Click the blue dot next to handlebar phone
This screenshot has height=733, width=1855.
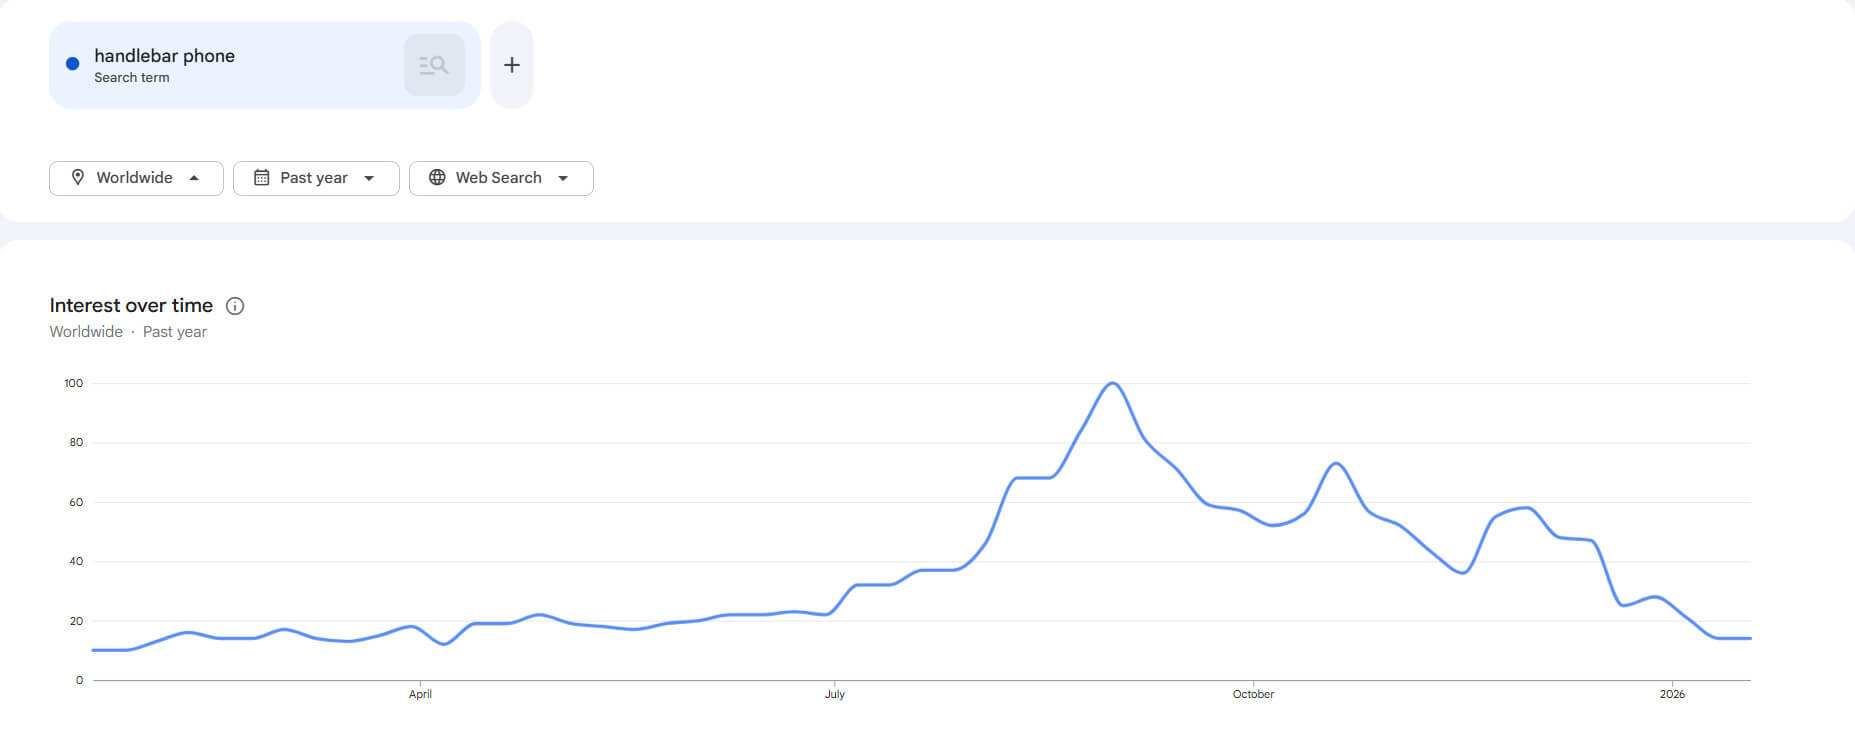point(72,64)
